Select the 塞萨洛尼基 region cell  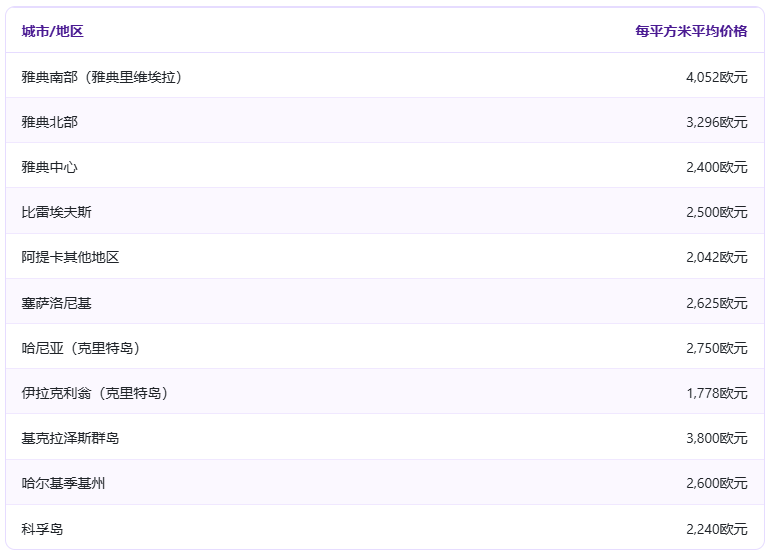click(56, 303)
